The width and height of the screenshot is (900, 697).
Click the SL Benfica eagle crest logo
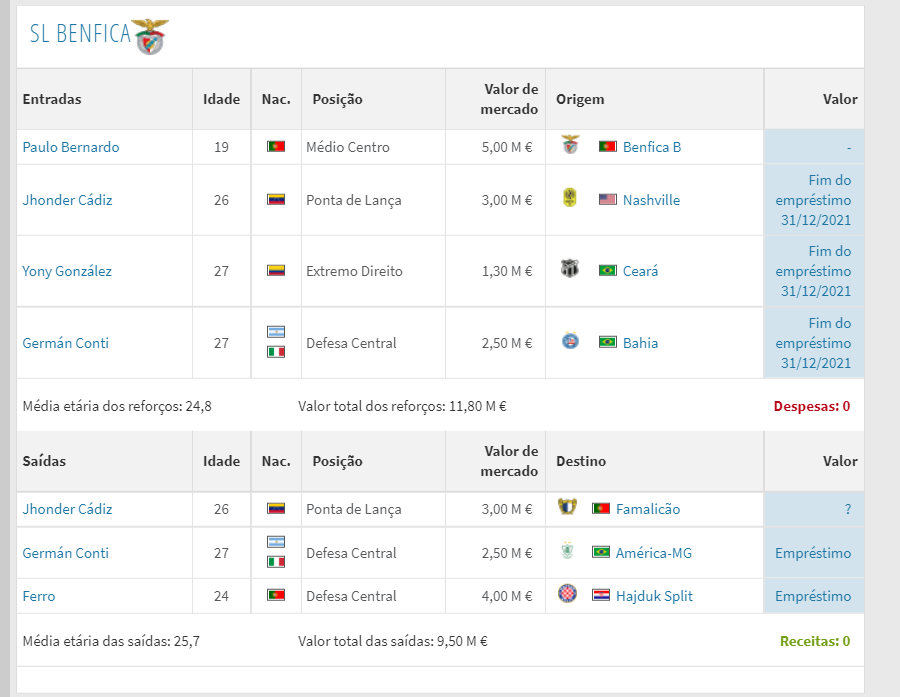(x=150, y=36)
